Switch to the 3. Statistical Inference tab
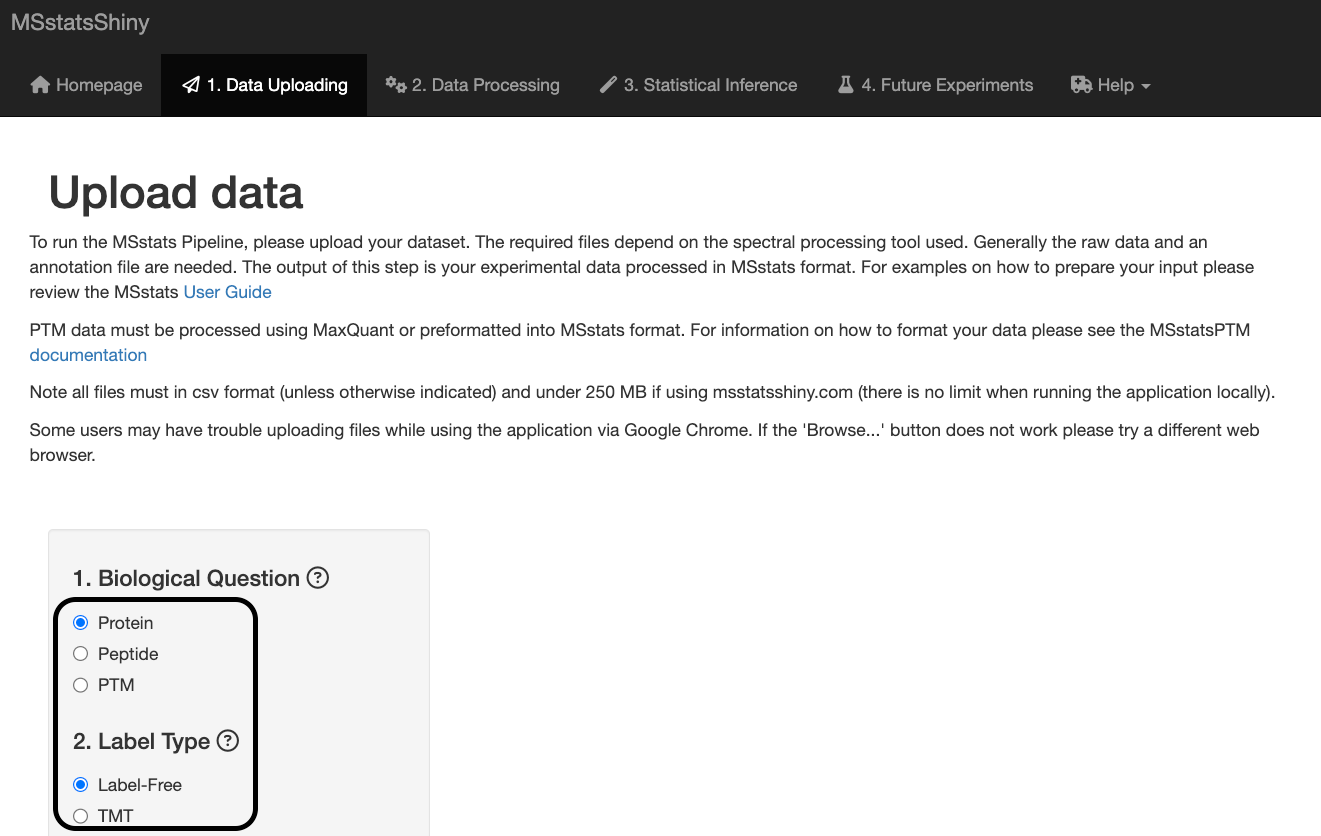 [698, 85]
